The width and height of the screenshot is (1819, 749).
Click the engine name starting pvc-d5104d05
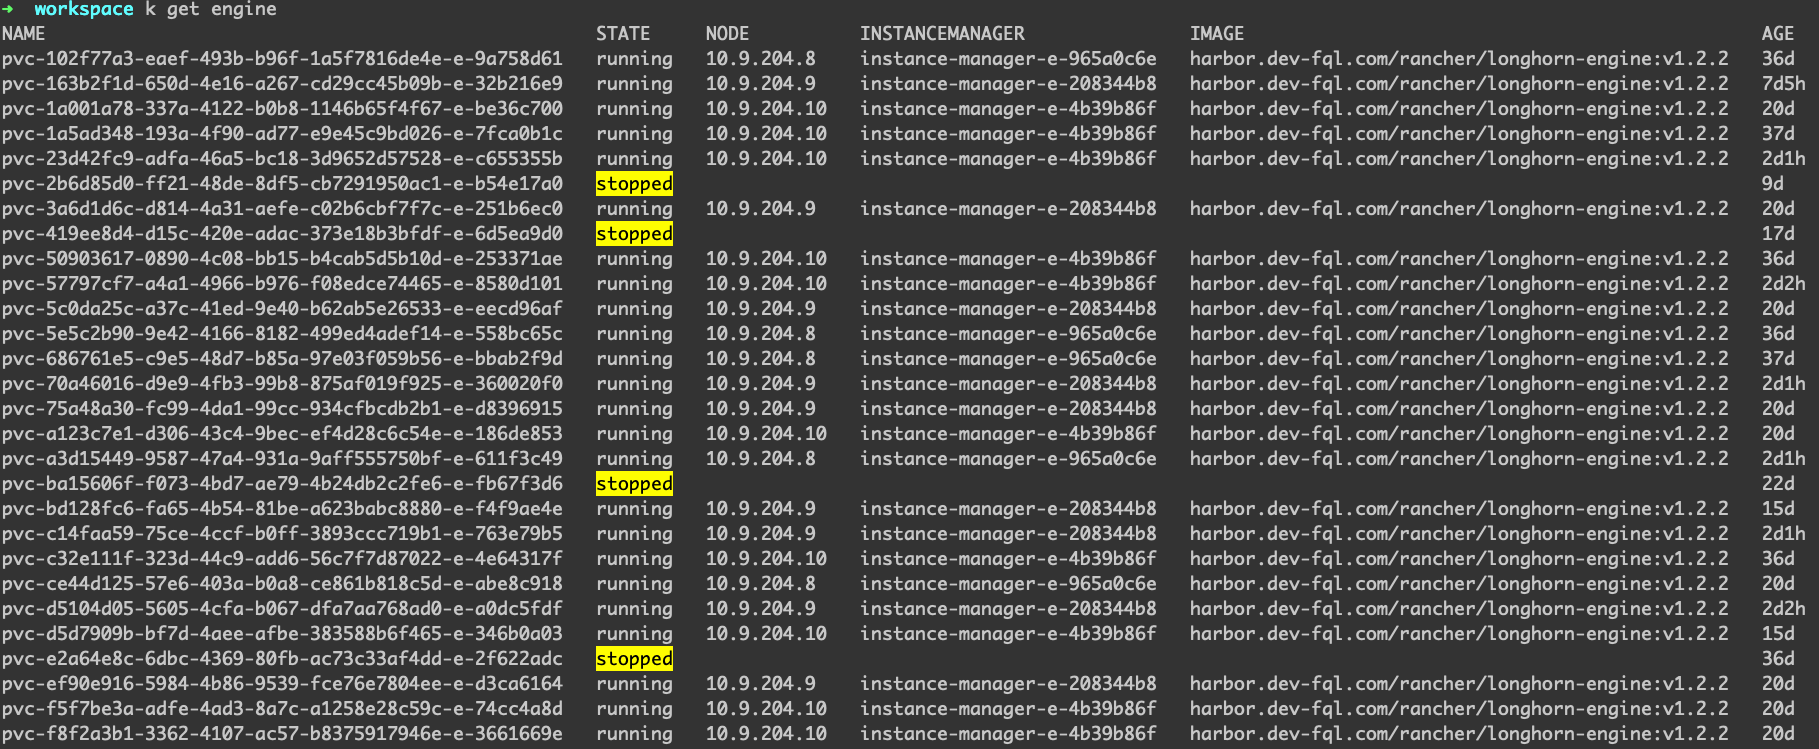coord(282,609)
